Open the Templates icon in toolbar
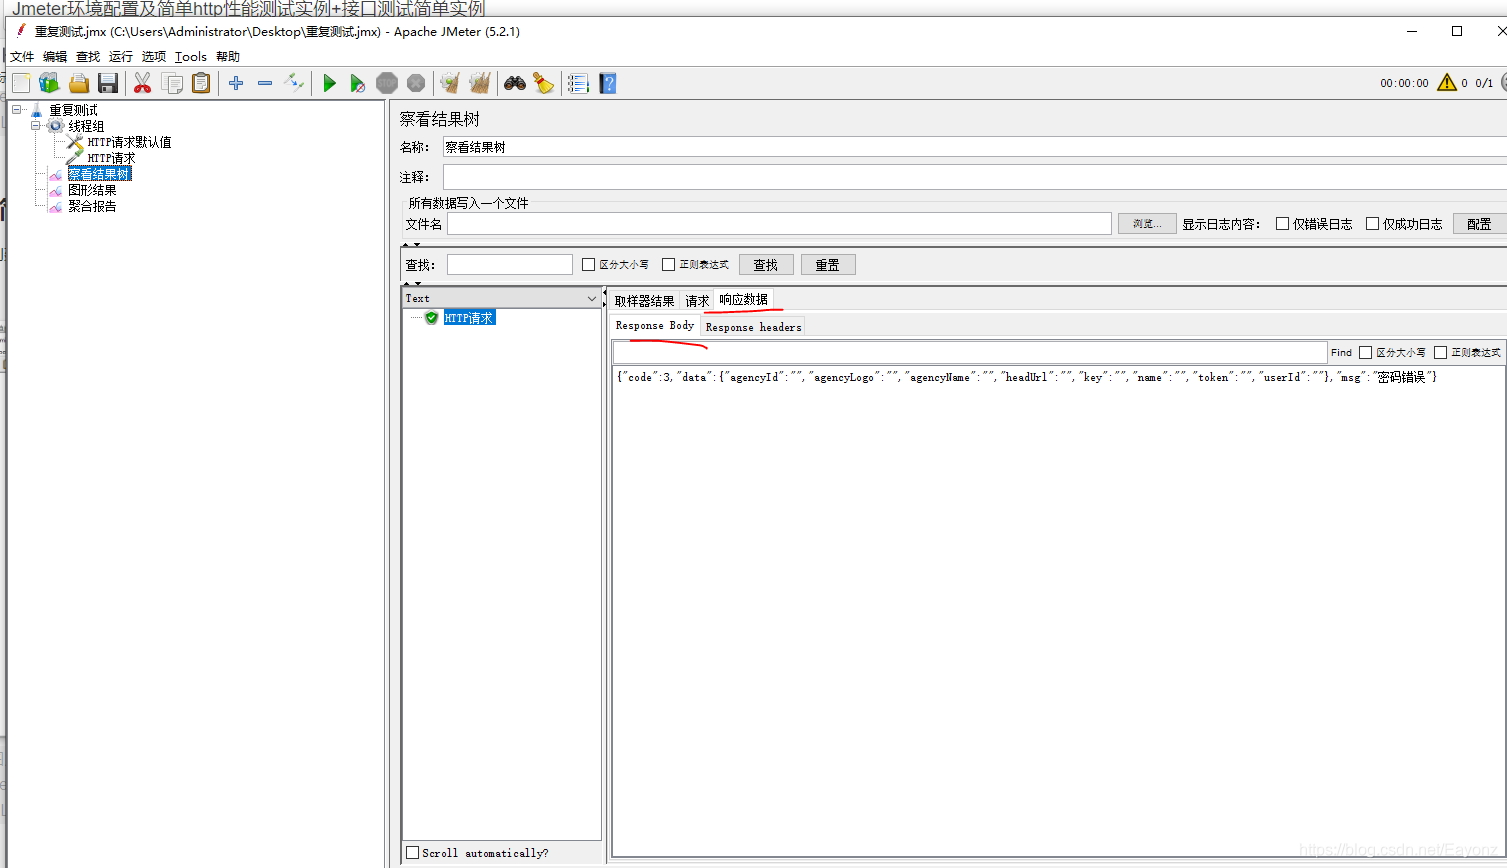 (x=49, y=83)
